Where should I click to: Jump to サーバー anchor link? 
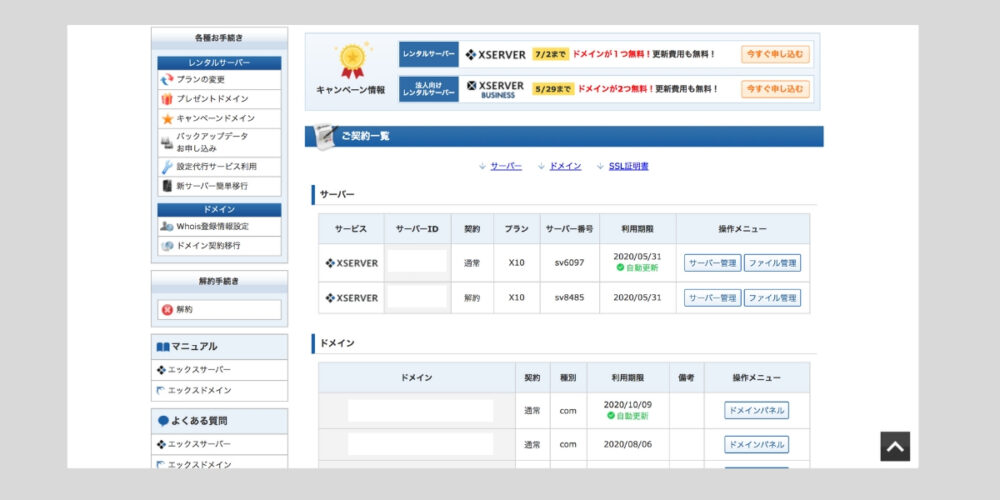506,166
